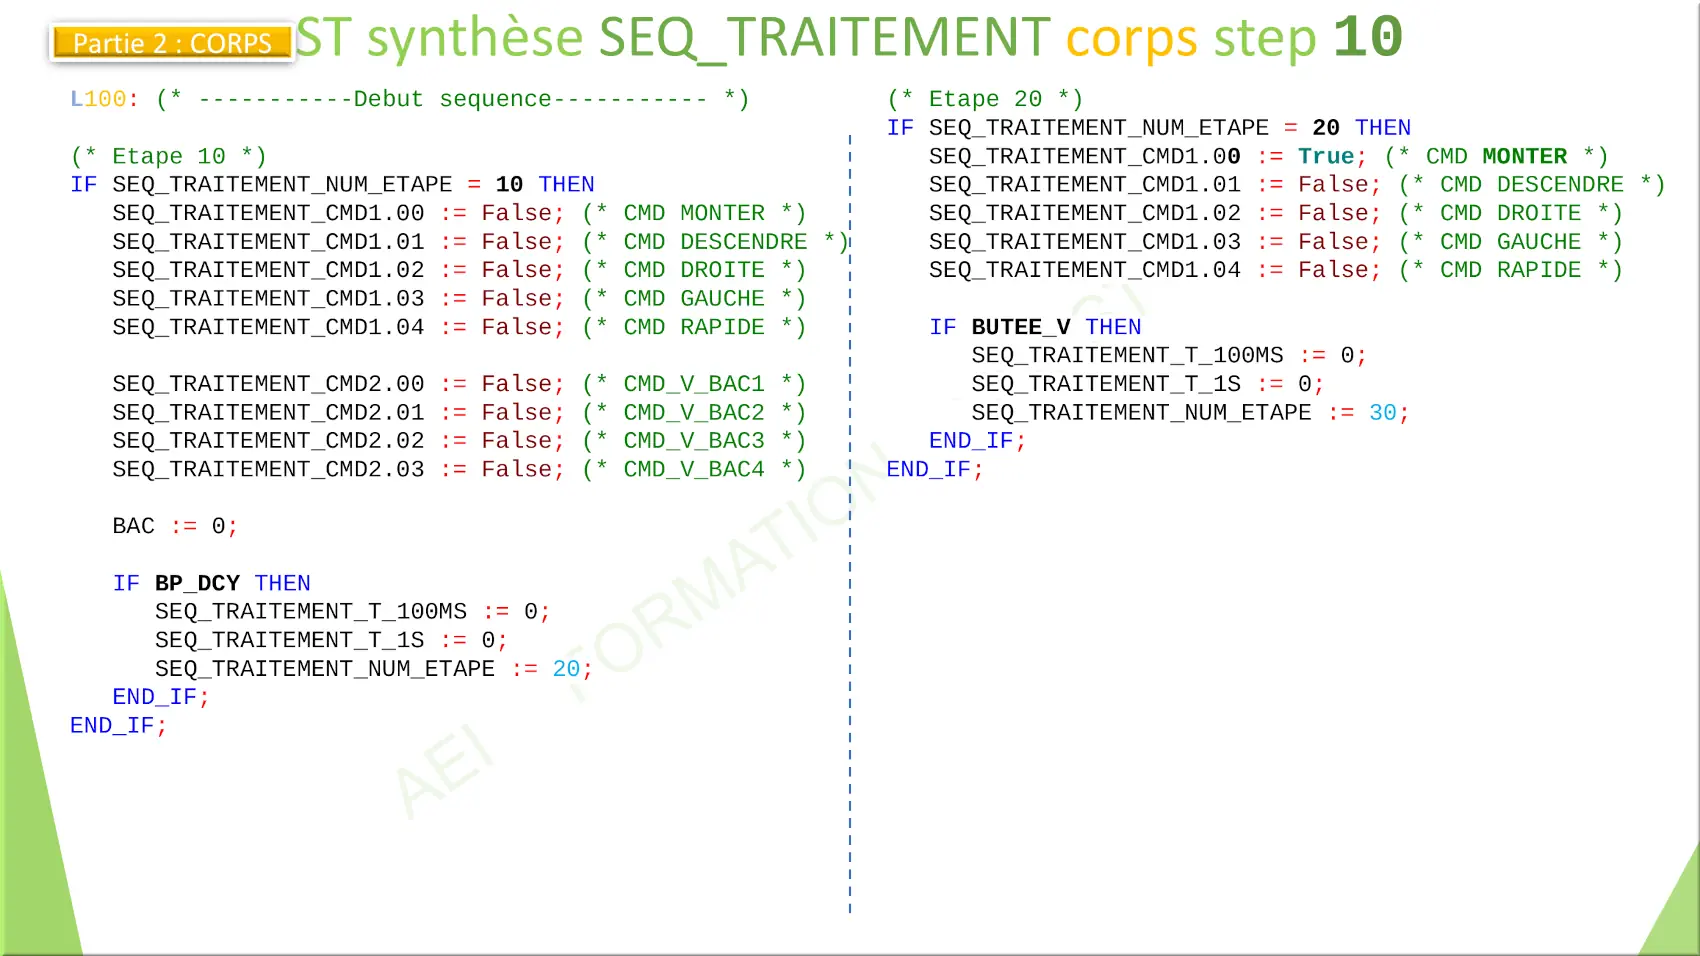Click the final END_IF of Etape 20

pos(935,470)
